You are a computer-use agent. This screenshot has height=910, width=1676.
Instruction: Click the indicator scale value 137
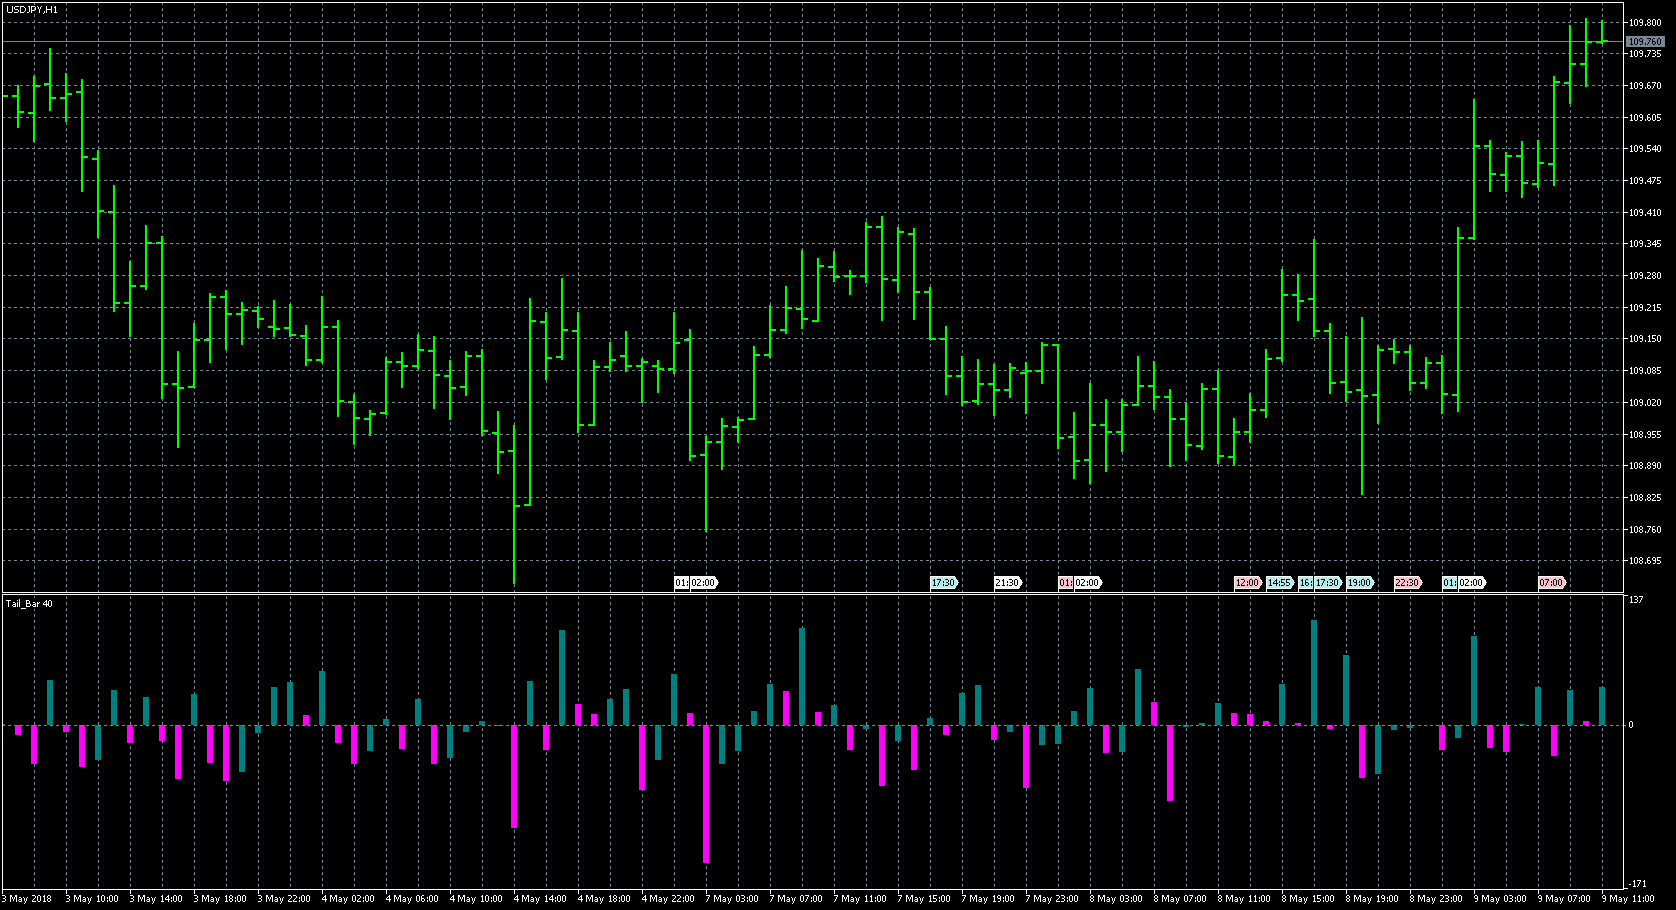[x=1636, y=600]
